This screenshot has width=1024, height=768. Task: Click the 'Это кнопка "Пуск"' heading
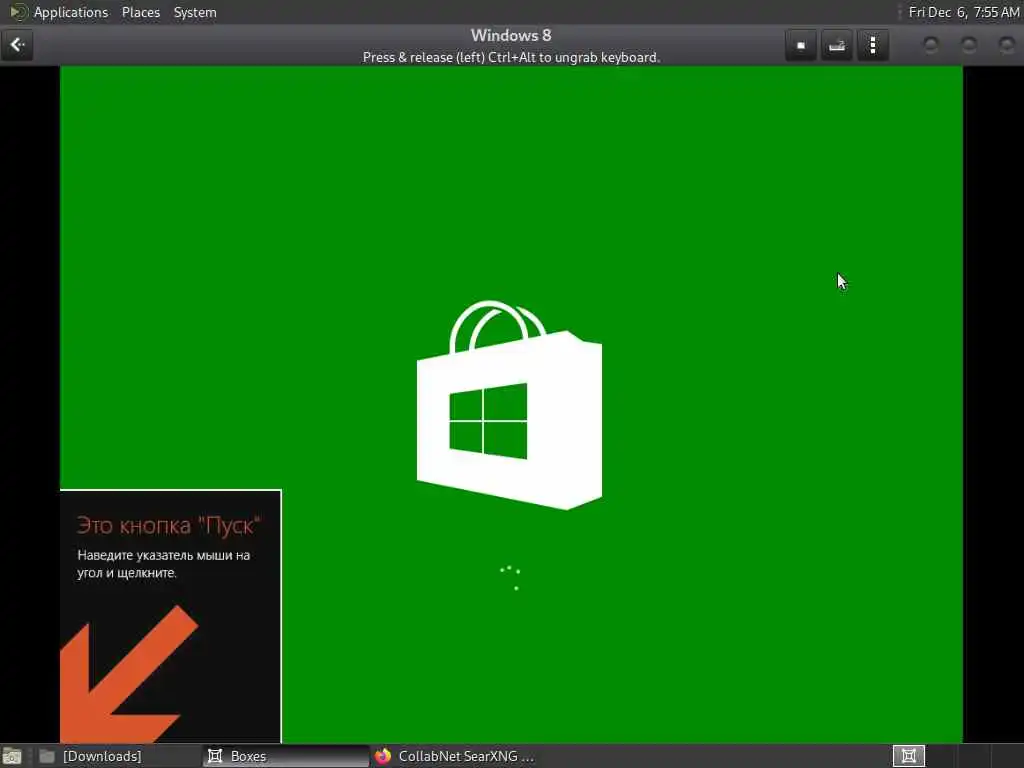[168, 526]
